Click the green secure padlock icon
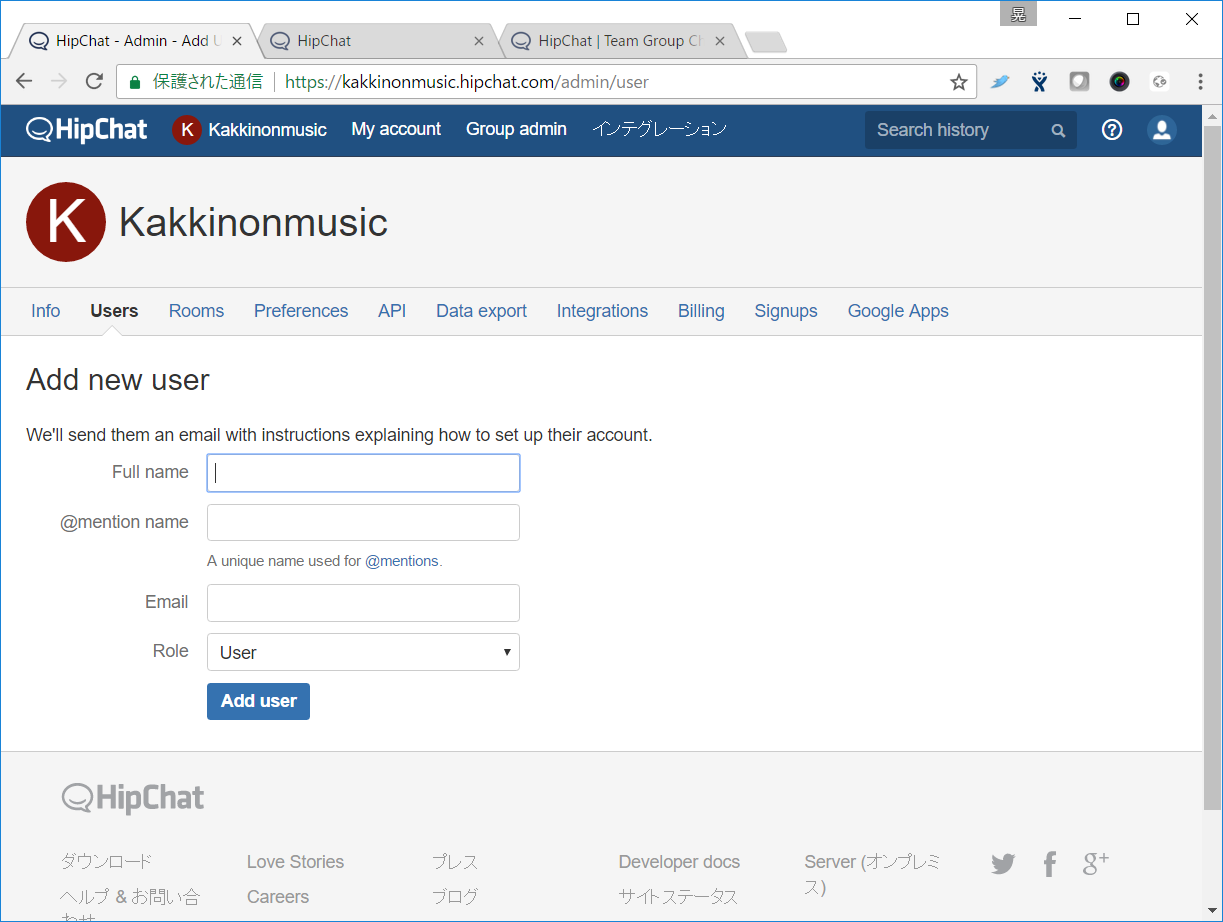 tap(135, 82)
